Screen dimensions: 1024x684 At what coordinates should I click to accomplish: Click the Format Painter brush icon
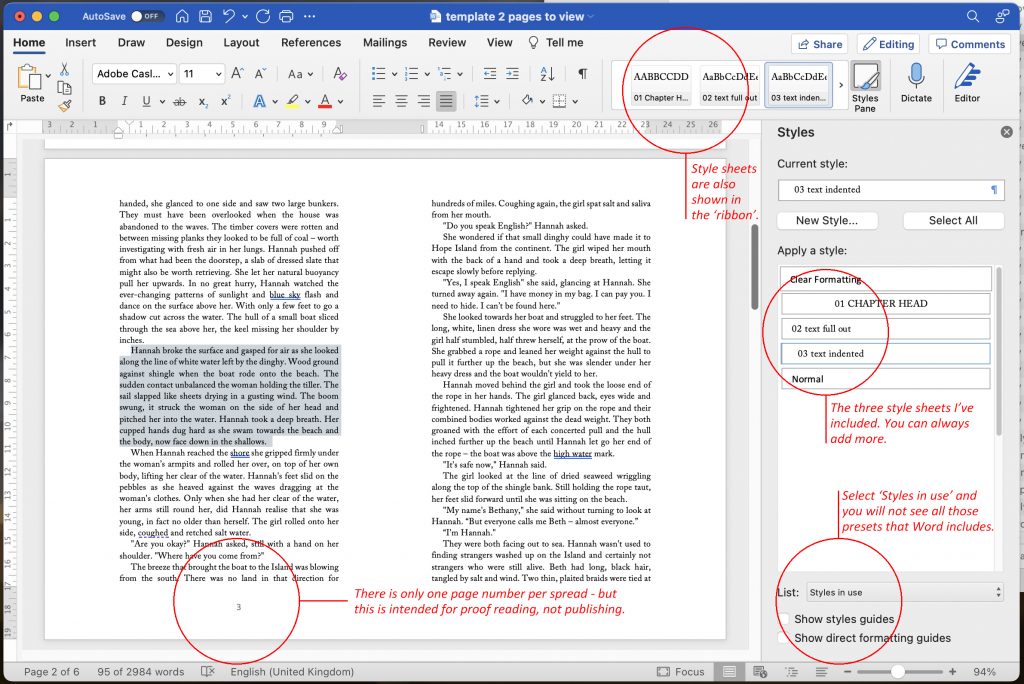click(64, 106)
